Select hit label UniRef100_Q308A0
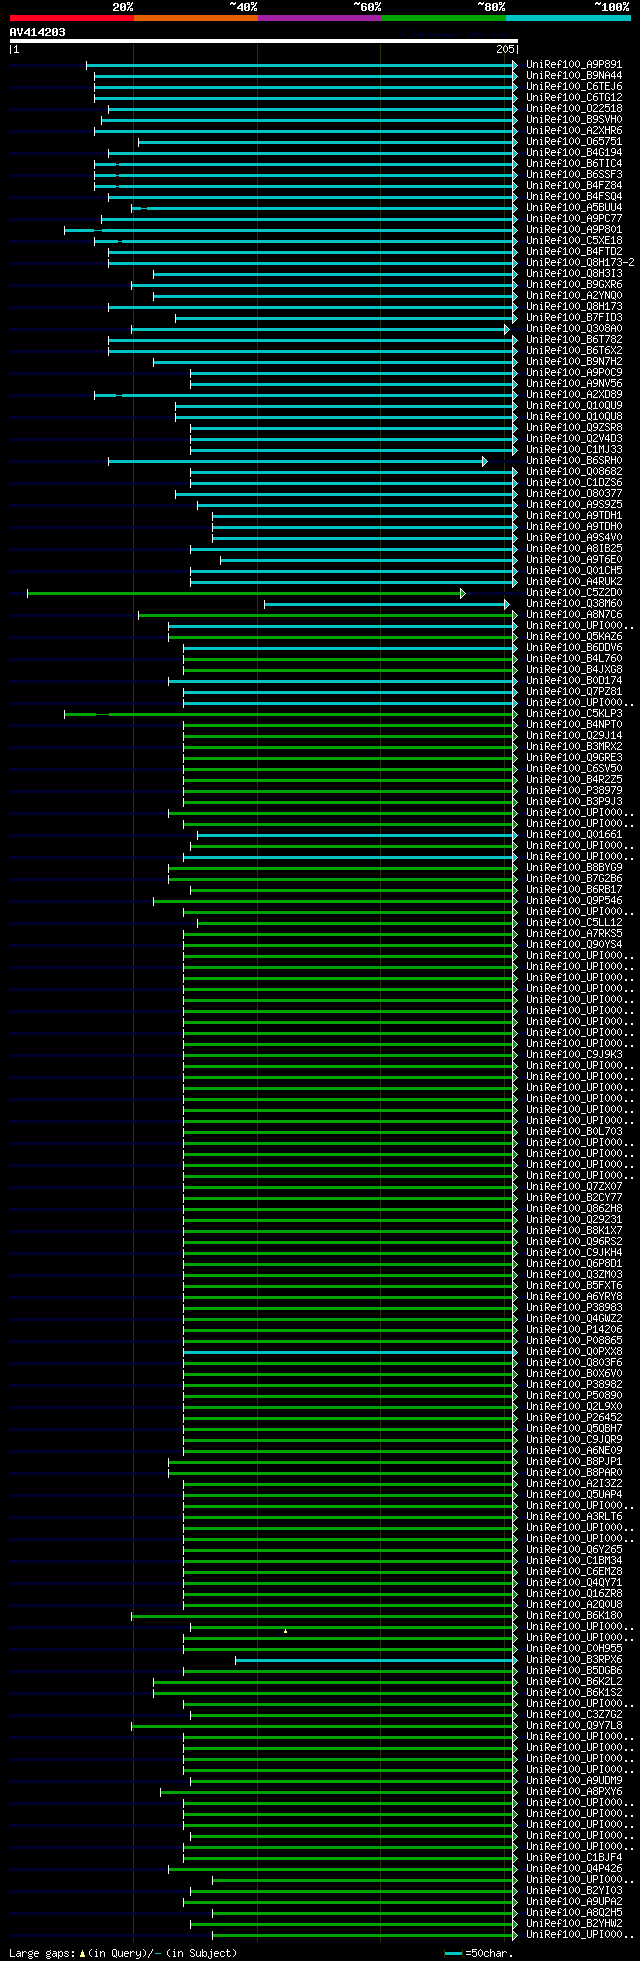Image resolution: width=640 pixels, height=1961 pixels. coord(574,329)
